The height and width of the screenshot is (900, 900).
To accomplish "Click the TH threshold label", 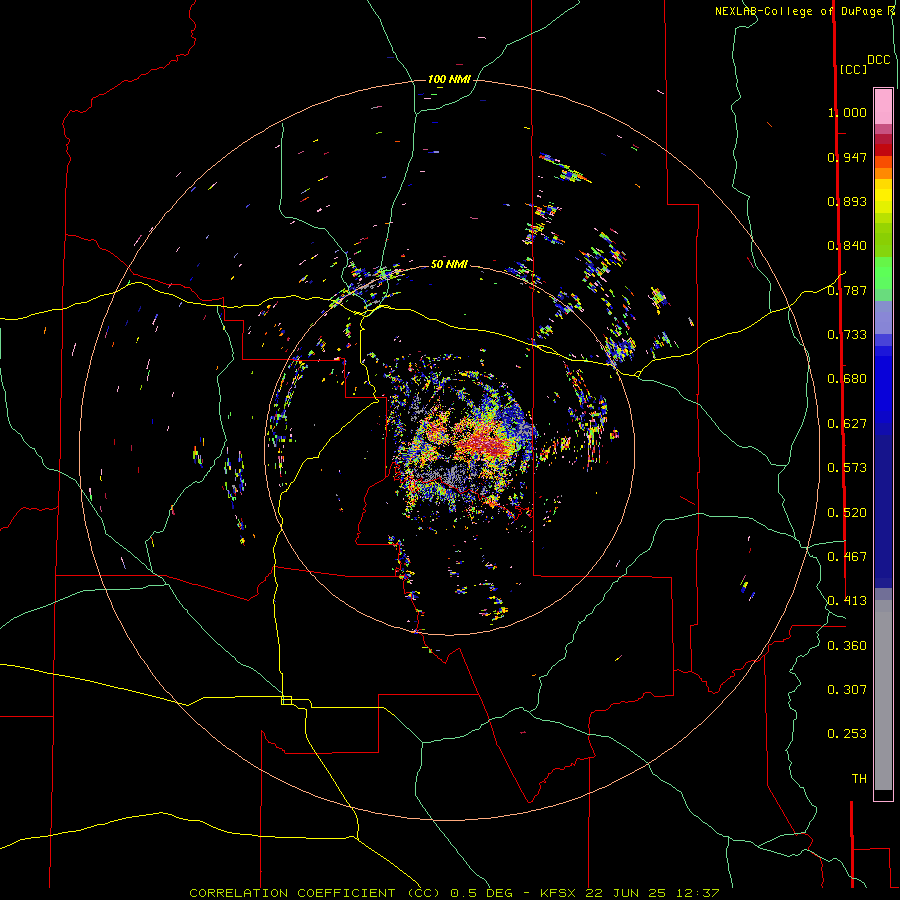I will tap(859, 779).
